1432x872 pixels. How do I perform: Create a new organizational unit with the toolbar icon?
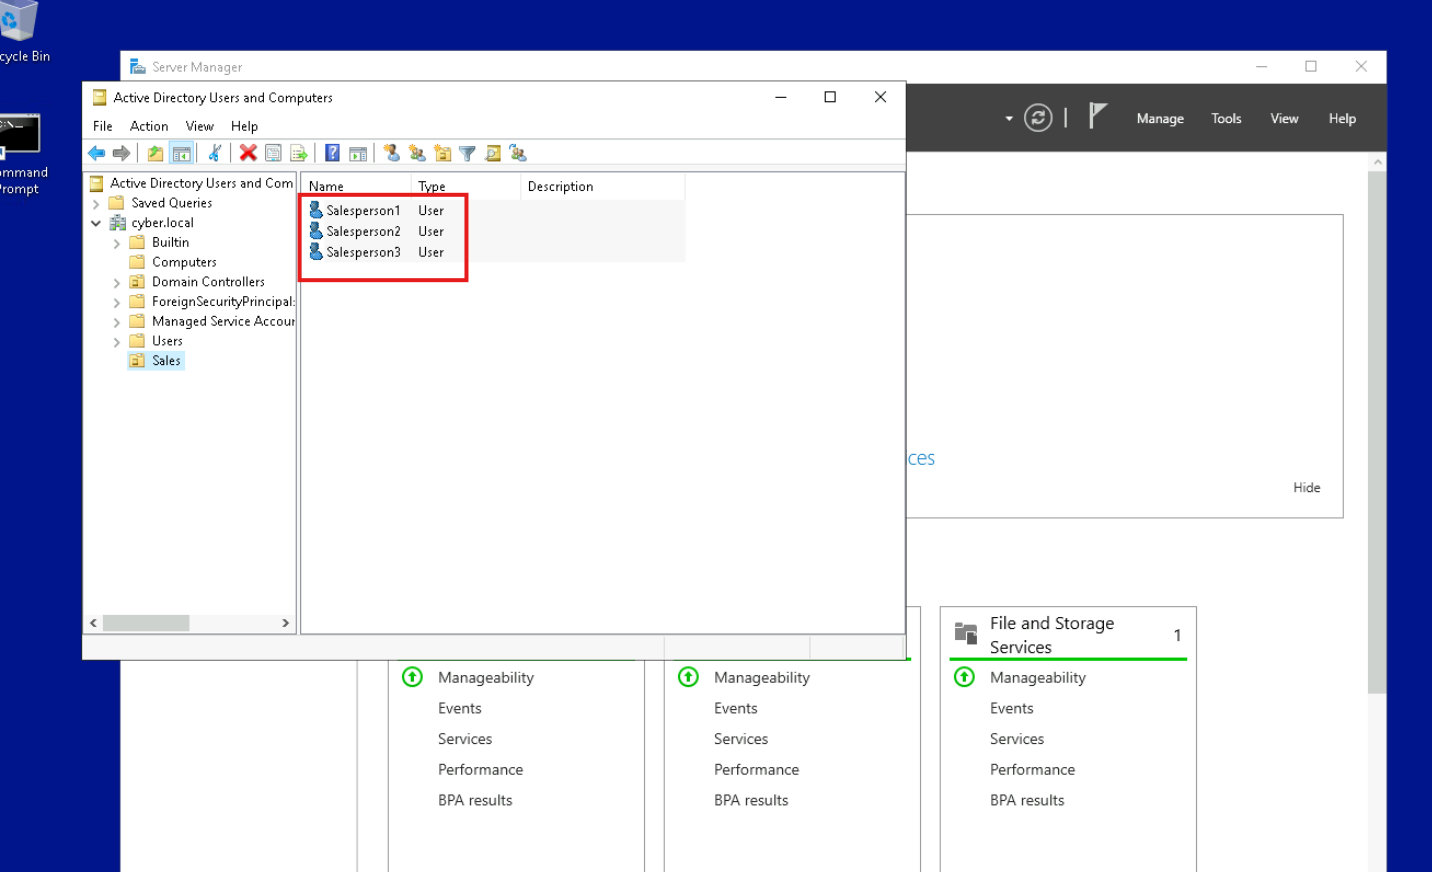[442, 153]
